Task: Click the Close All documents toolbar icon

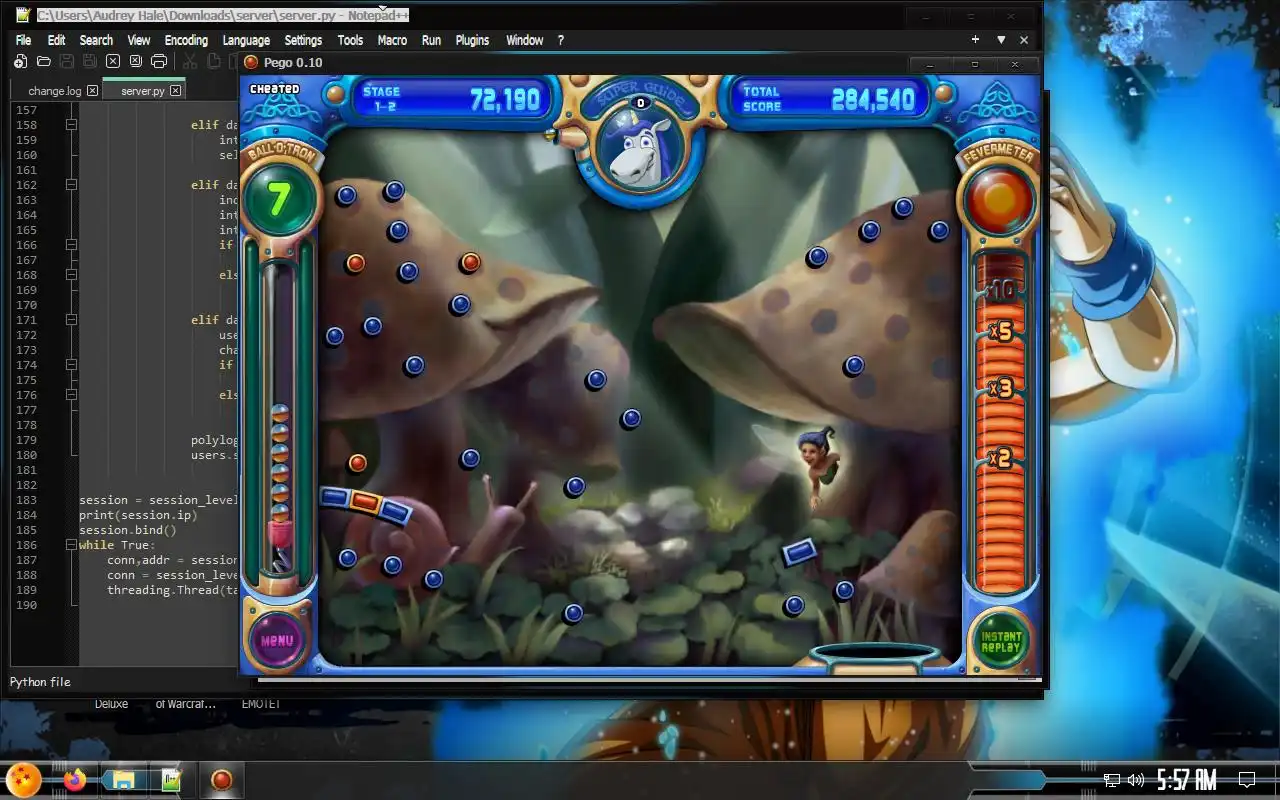Action: coord(136,61)
